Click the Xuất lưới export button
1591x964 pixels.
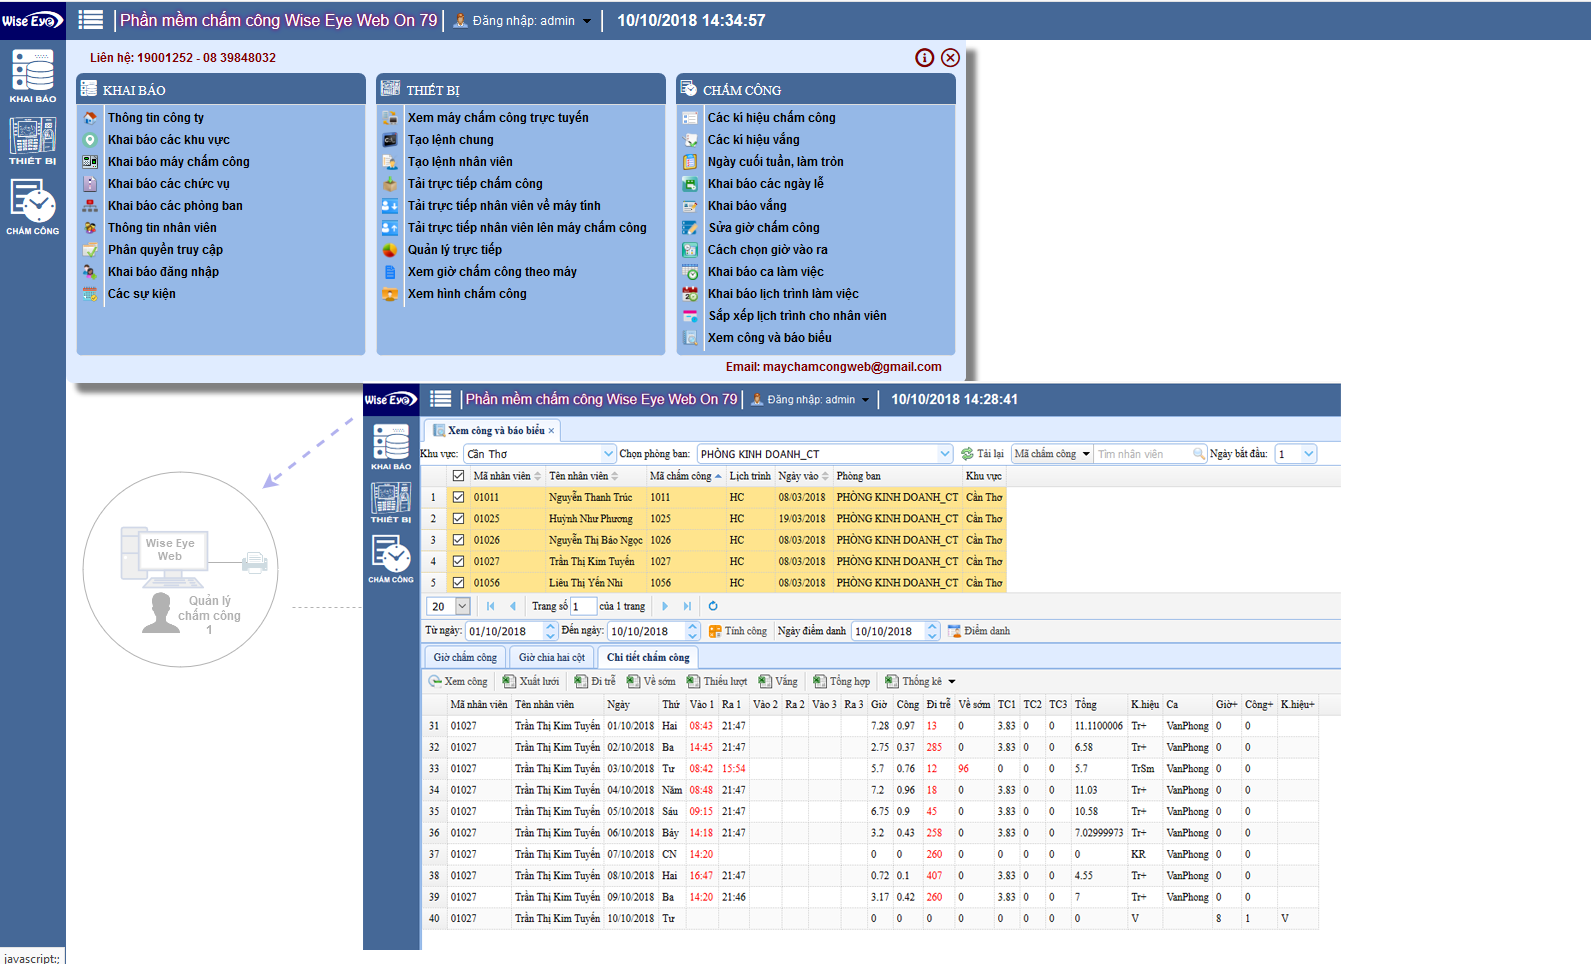(x=531, y=682)
